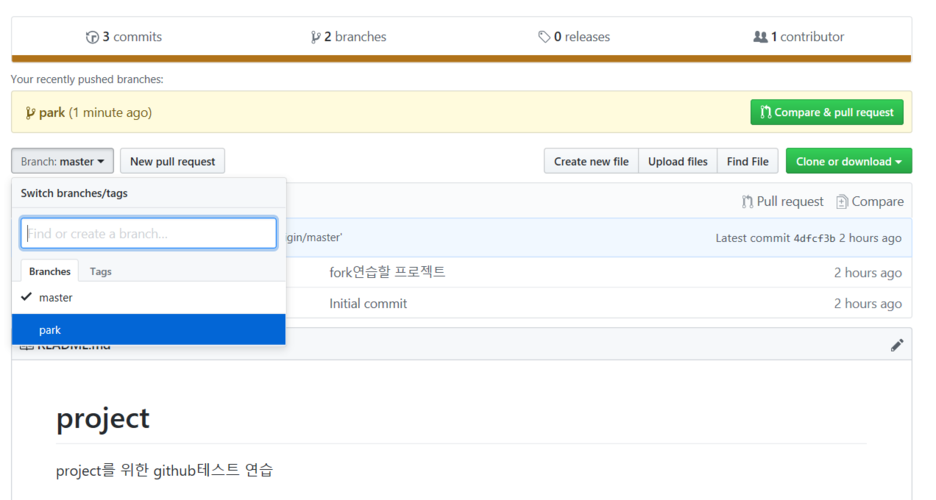Expand Clone or download dropdown
This screenshot has height=500, width=936.
pyautogui.click(x=848, y=161)
